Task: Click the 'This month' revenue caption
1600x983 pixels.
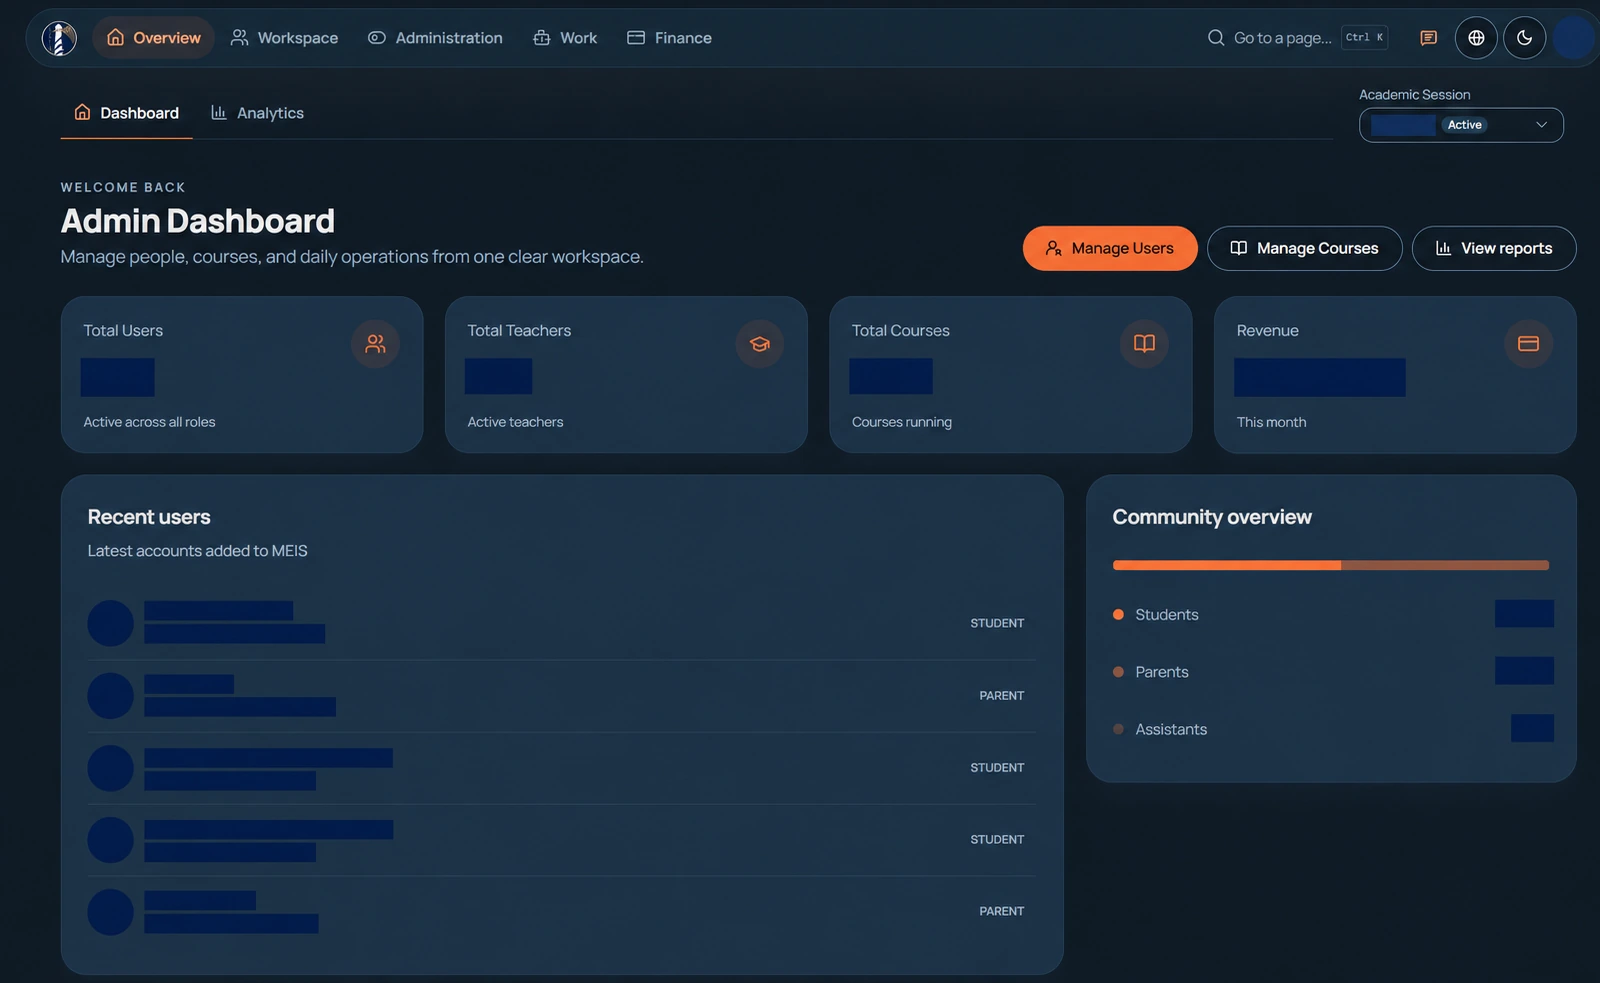Action: [1271, 422]
